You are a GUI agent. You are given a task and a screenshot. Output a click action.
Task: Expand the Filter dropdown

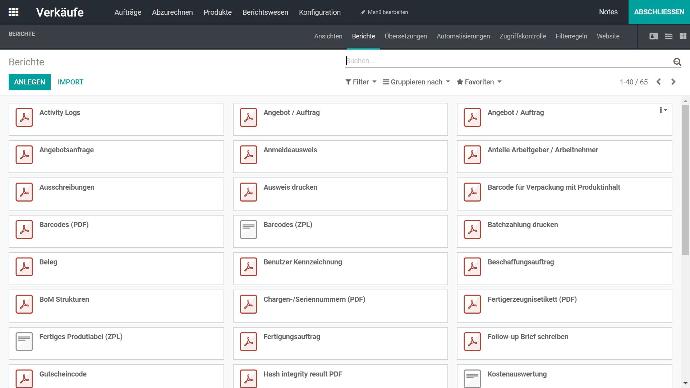[361, 82]
